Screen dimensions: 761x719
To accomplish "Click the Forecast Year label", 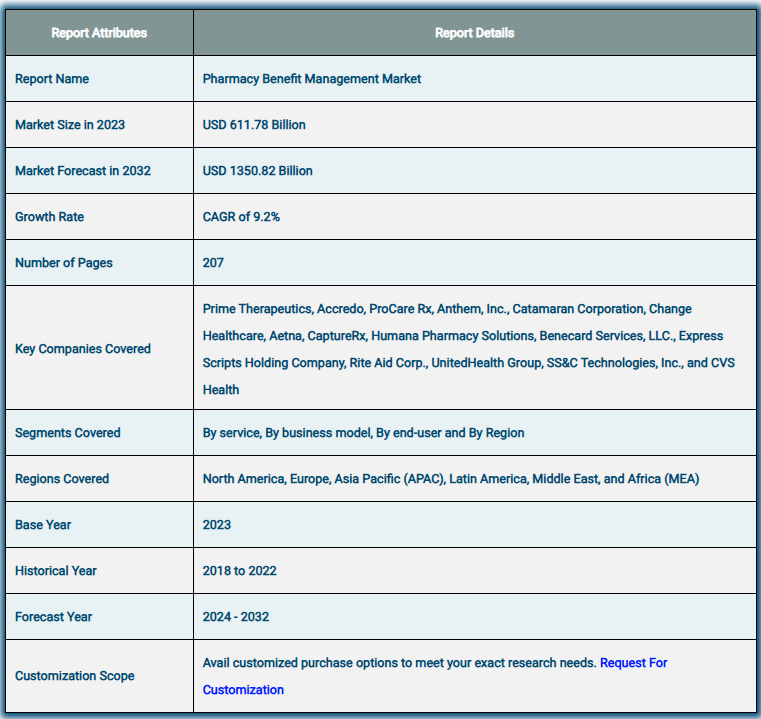I will (x=53, y=617).
